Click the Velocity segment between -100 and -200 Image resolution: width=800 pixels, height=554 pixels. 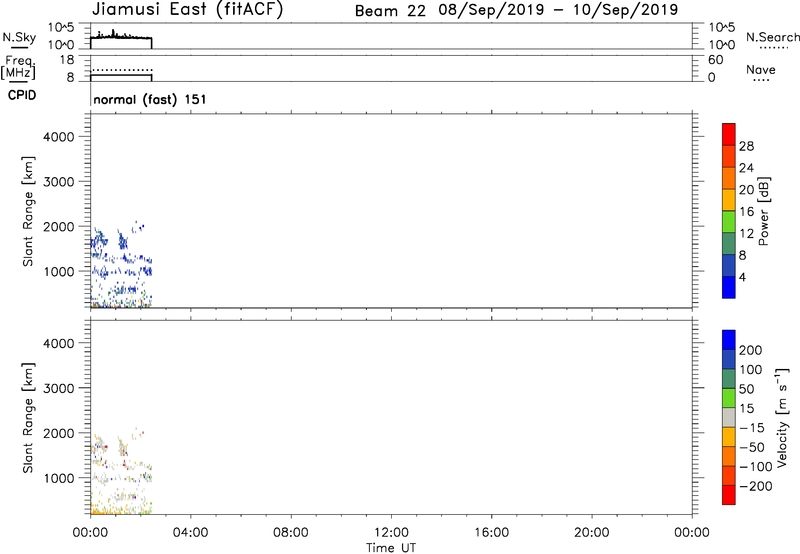point(729,475)
